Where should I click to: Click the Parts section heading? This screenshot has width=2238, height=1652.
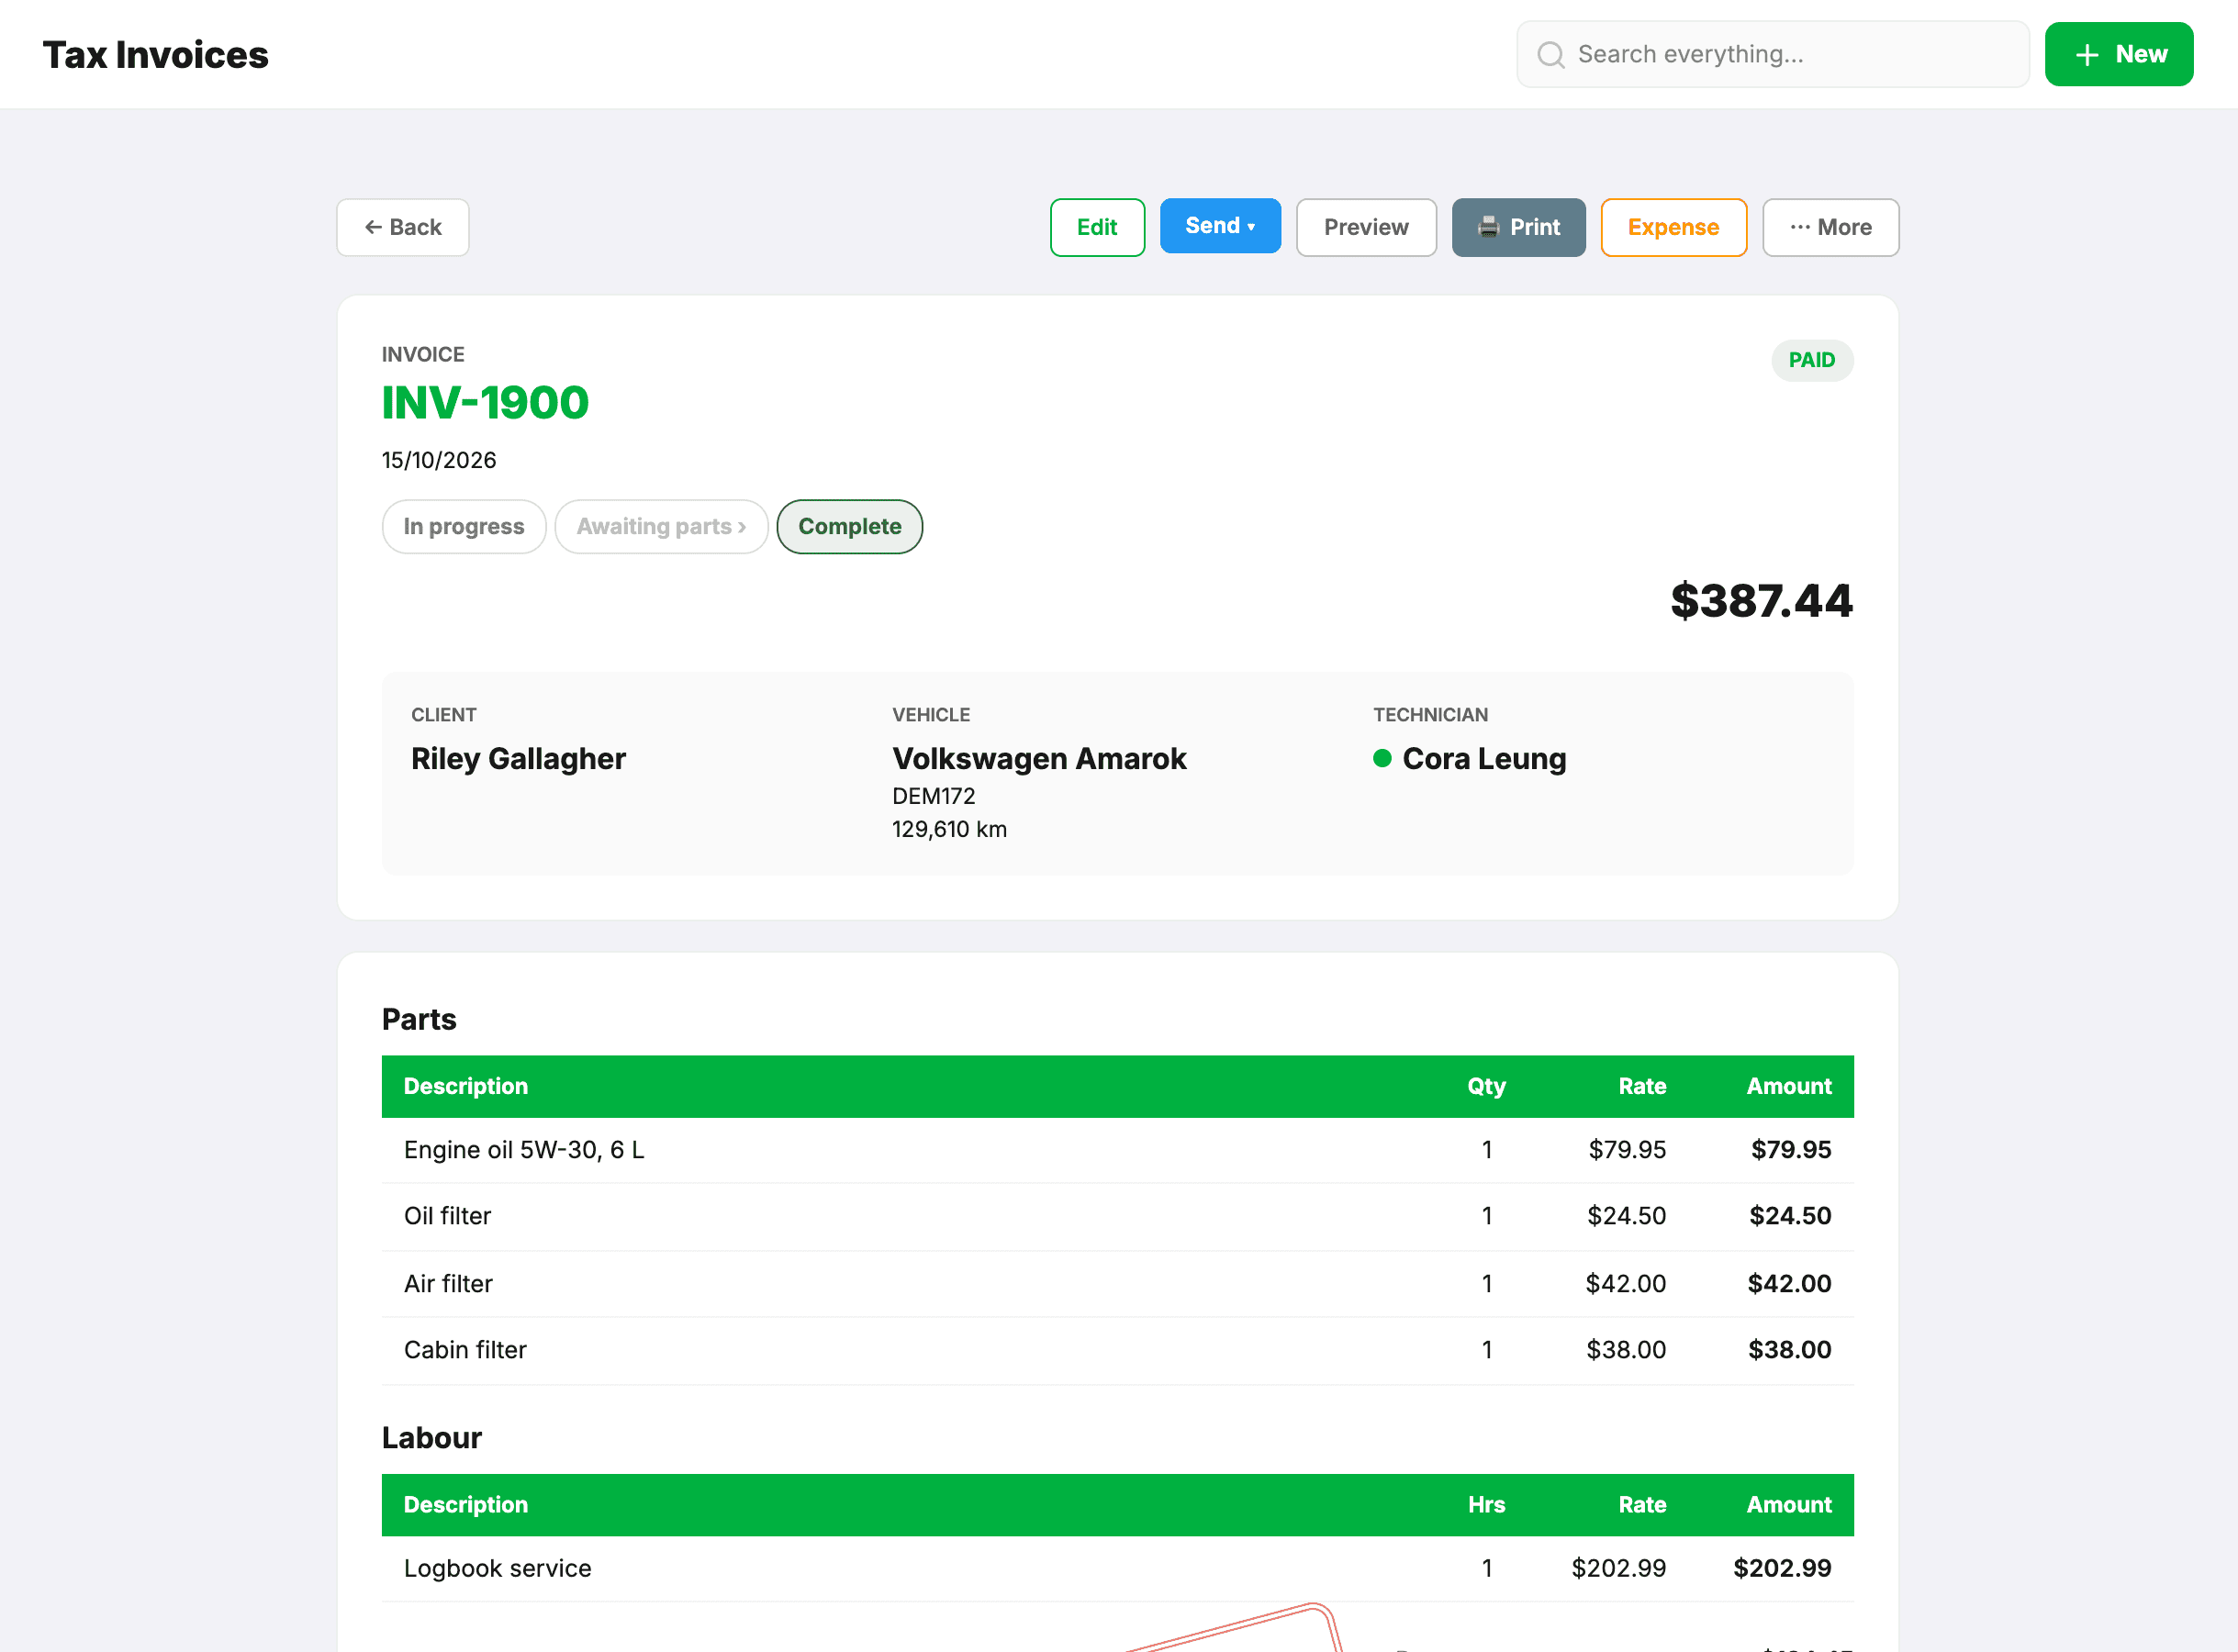[x=419, y=1019]
